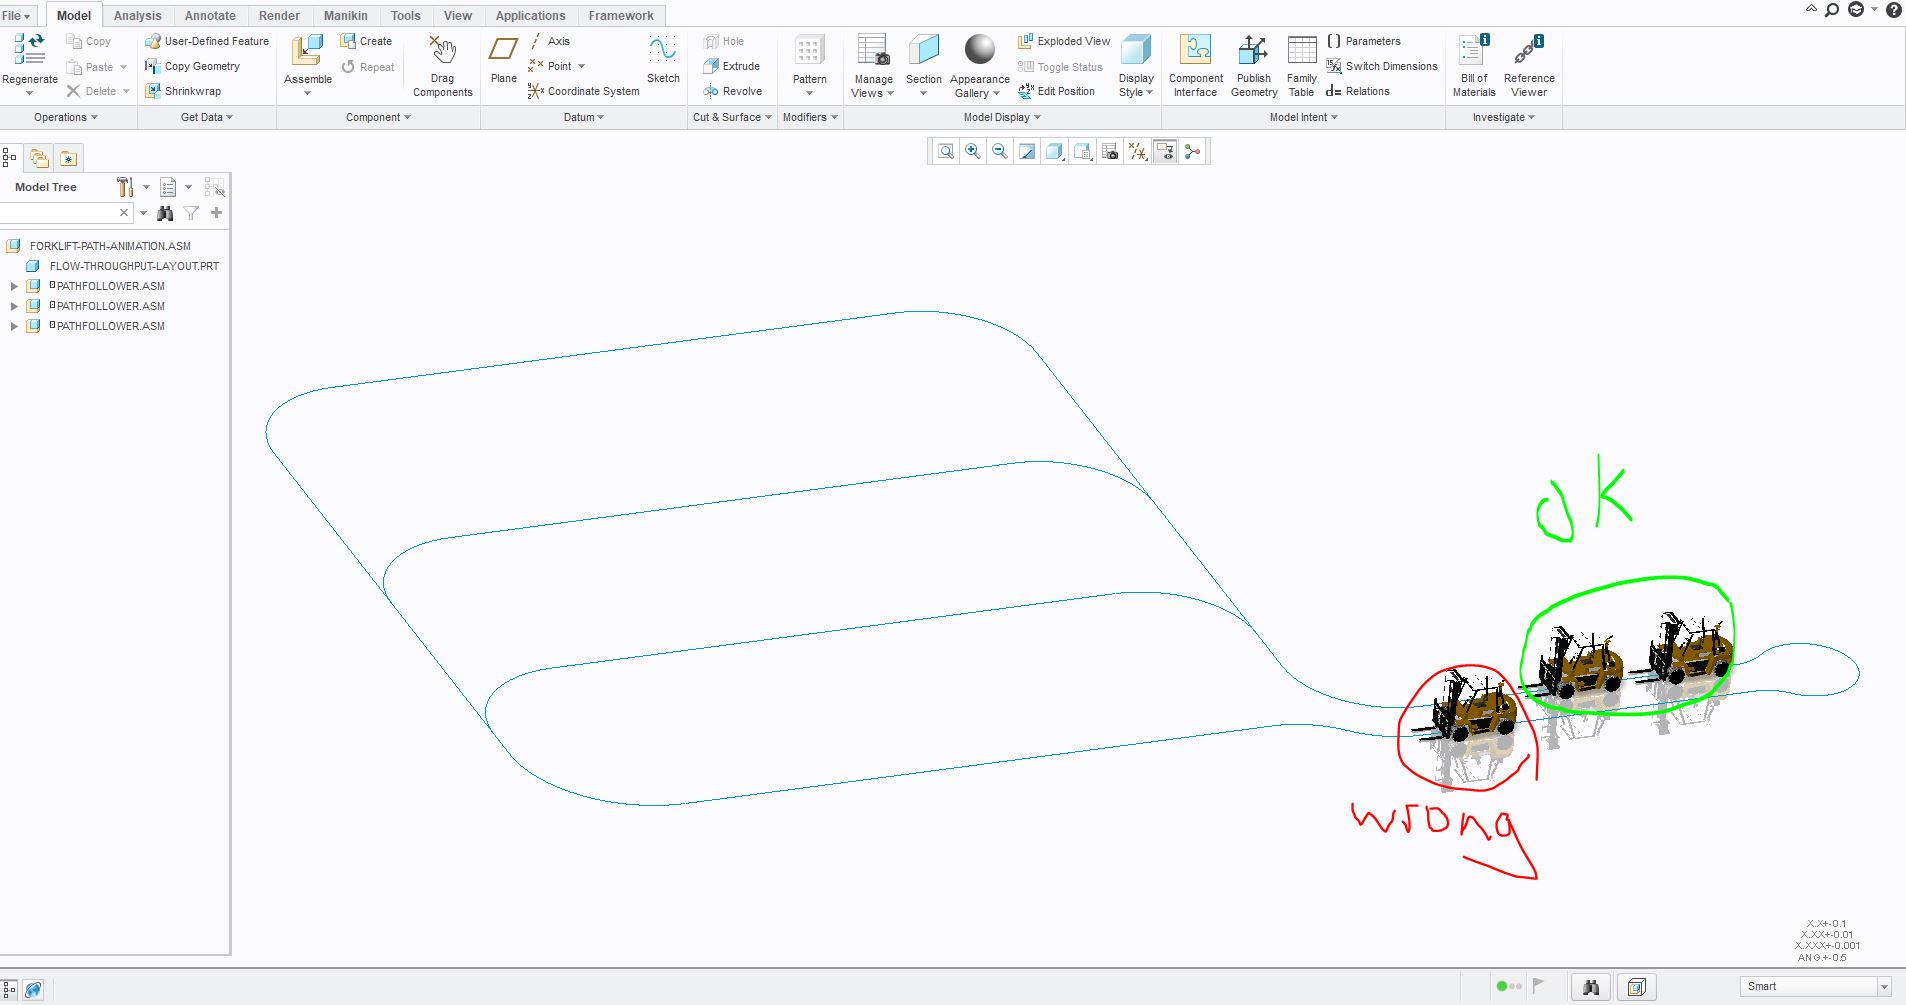Expand the first PATHFOLLOWER.ASM tree node
This screenshot has height=1005, width=1906.
tap(12, 286)
